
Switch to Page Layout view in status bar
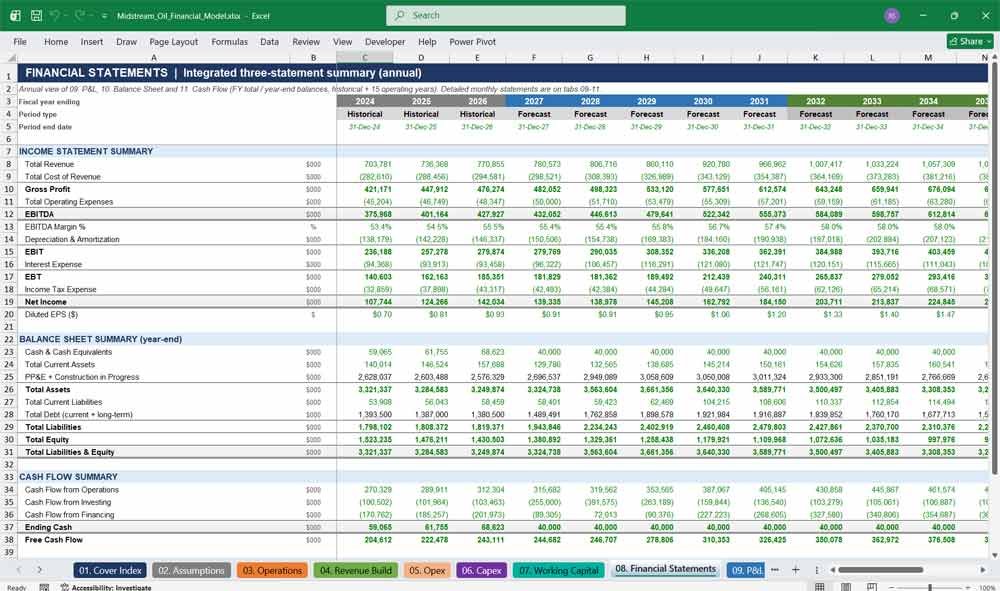coord(846,587)
